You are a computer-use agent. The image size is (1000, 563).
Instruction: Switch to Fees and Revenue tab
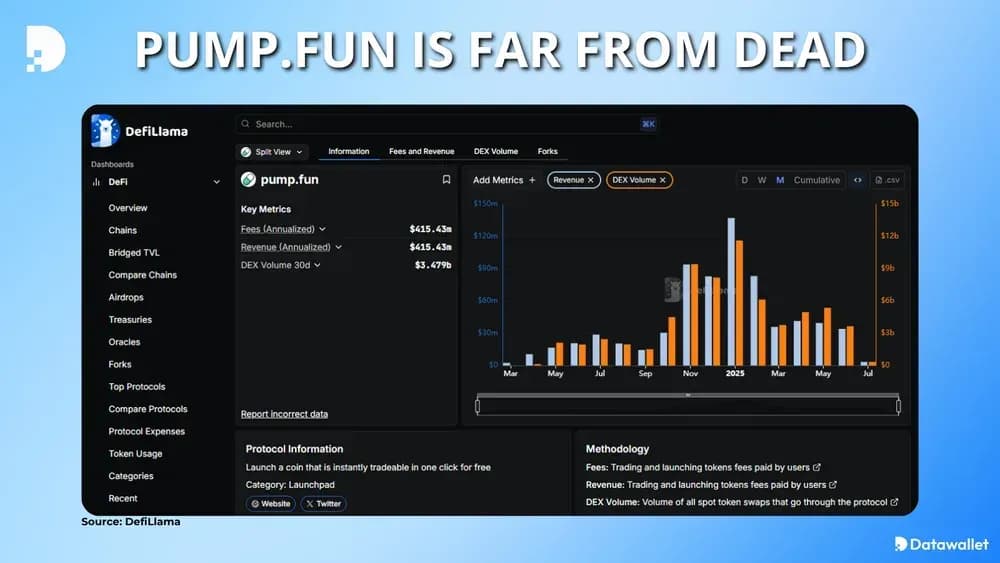(x=422, y=152)
